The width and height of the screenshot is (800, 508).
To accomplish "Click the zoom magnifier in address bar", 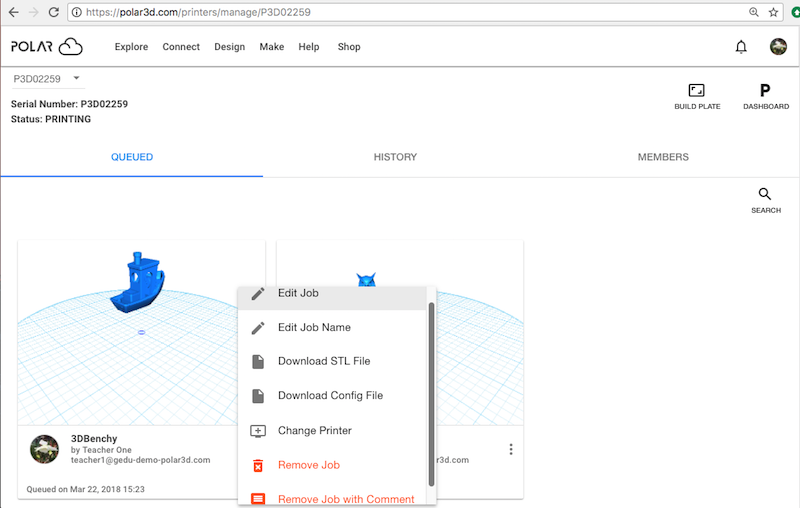I will tap(754, 12).
